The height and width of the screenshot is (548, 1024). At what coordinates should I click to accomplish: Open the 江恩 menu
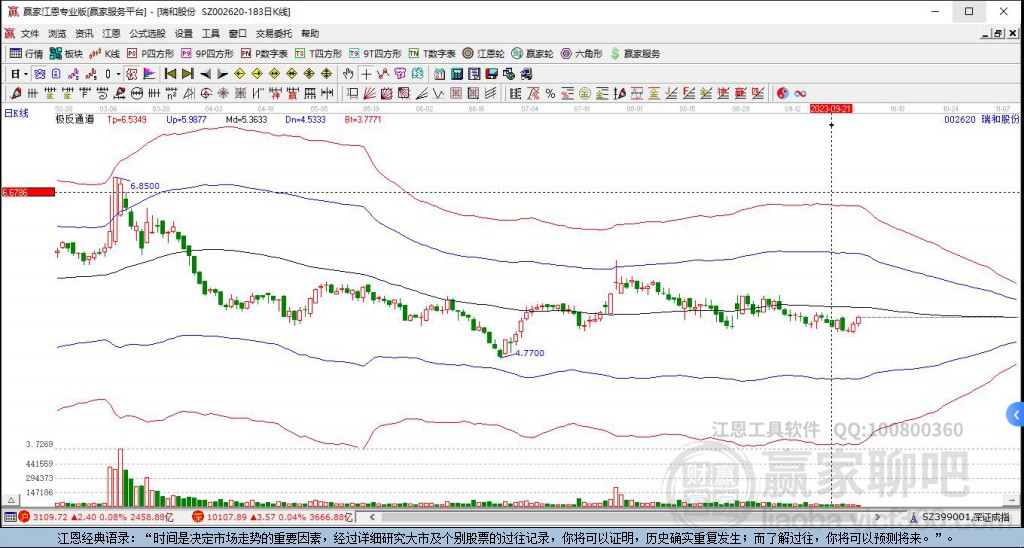pos(111,33)
